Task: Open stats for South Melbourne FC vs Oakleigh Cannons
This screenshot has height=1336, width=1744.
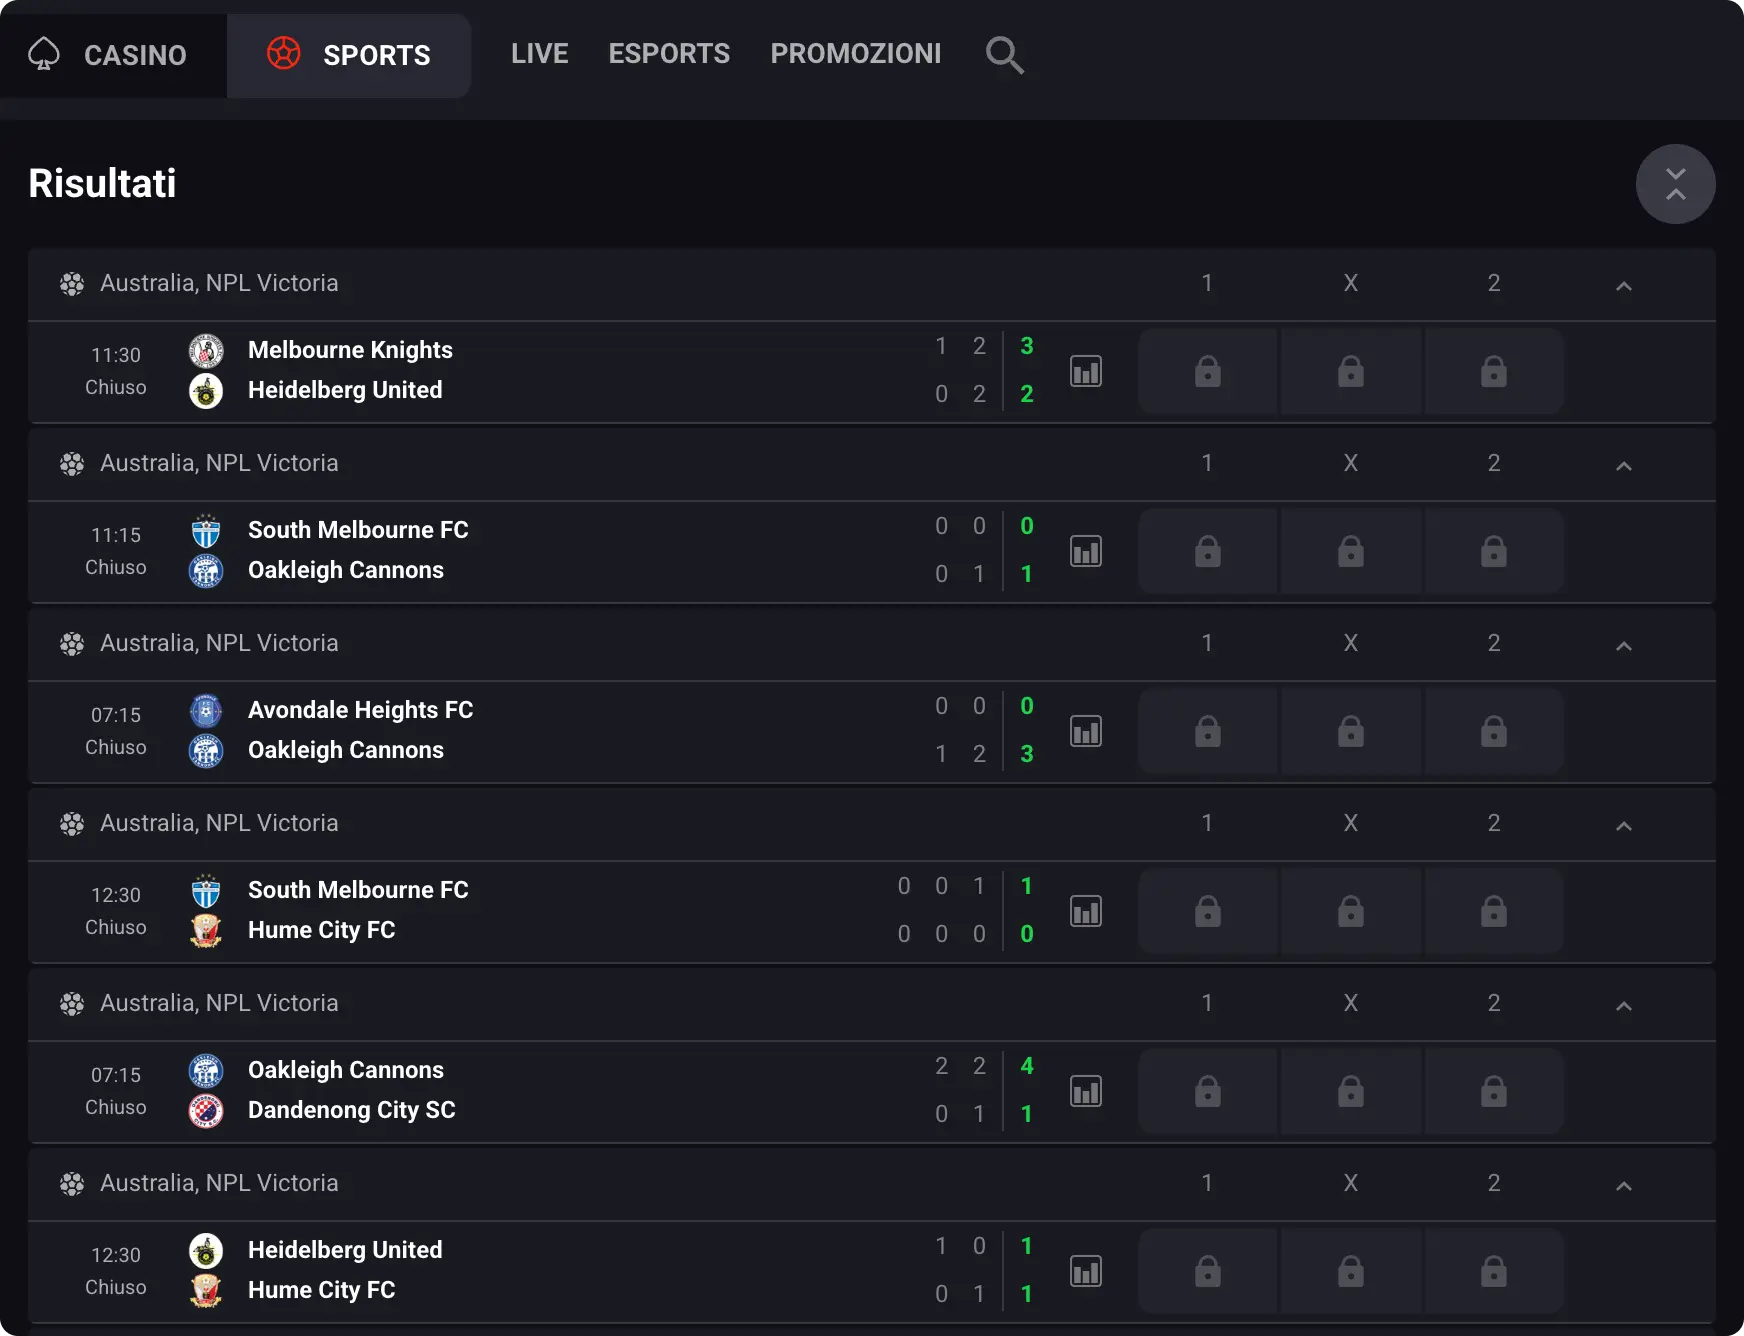Action: pos(1086,551)
